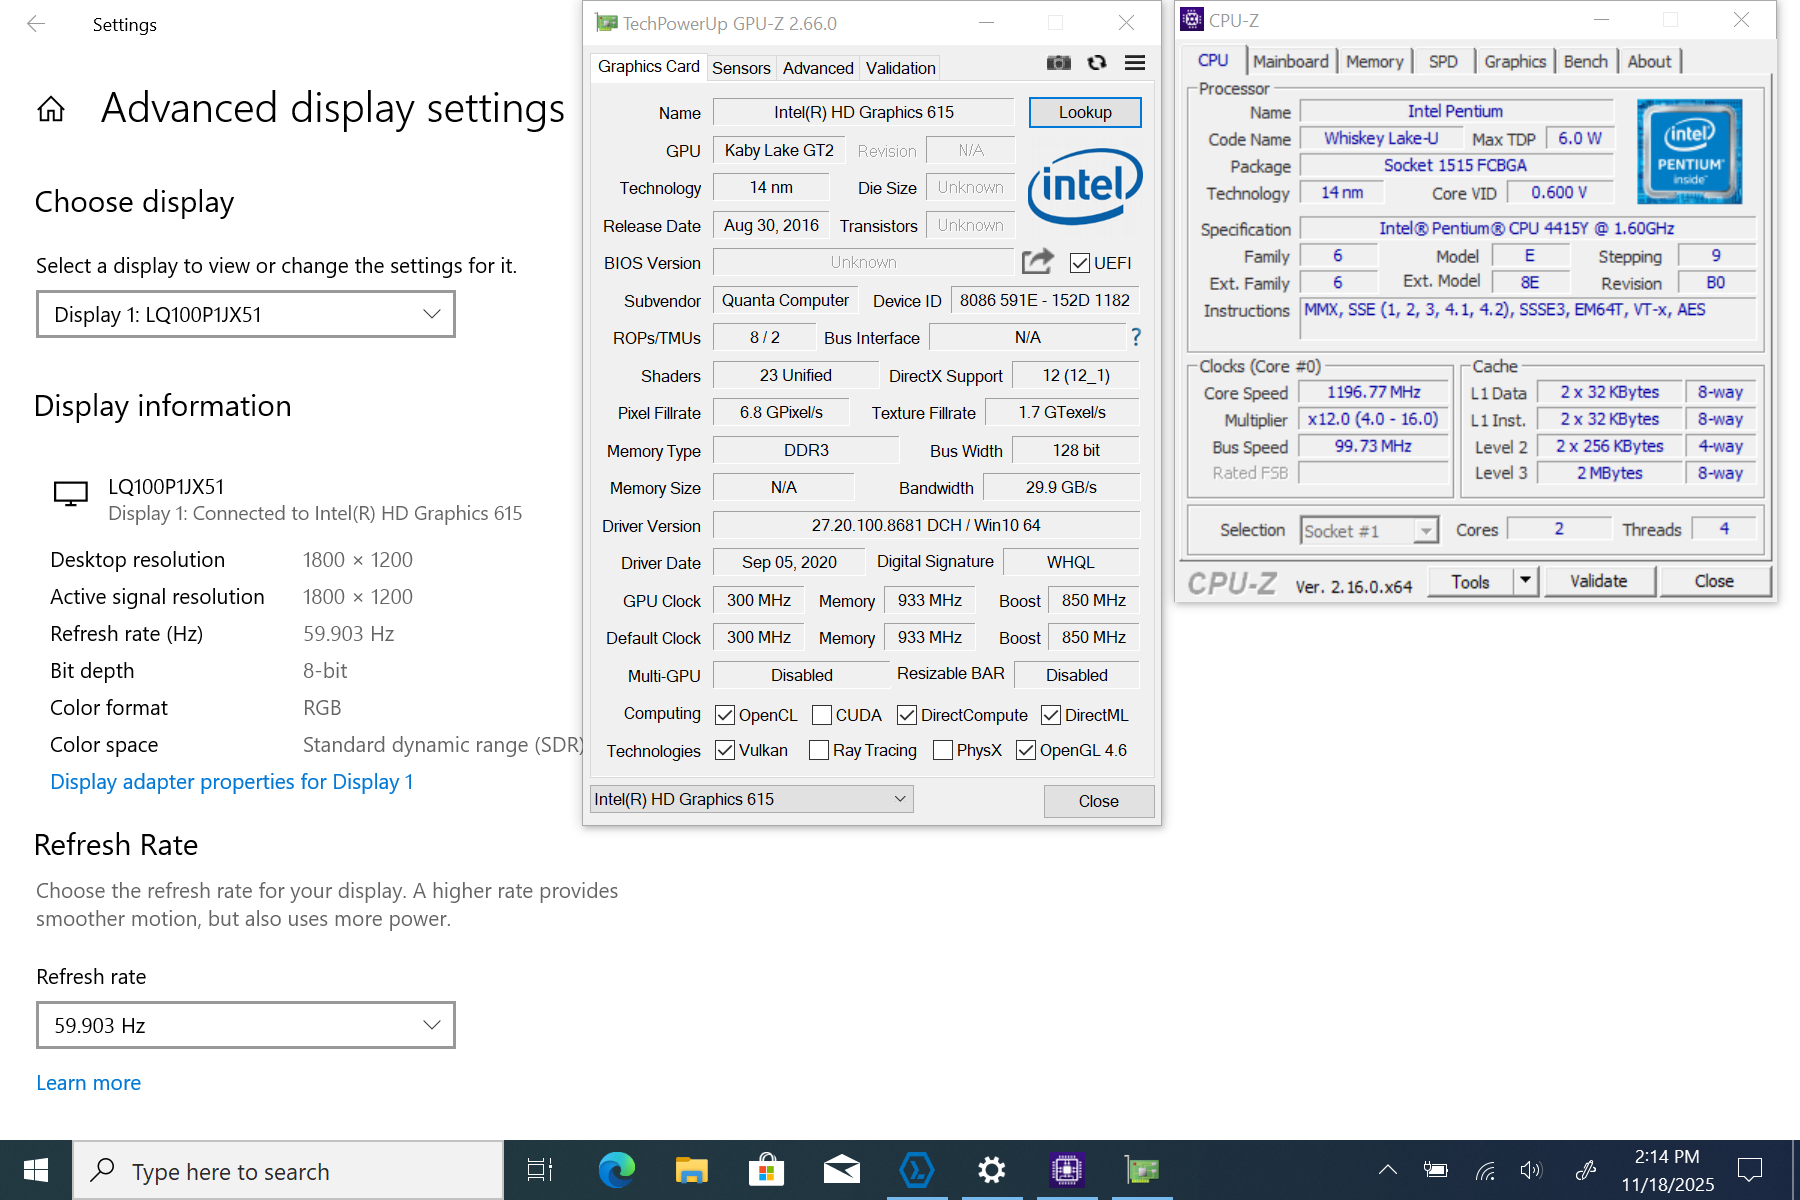Click the Bus Interface question mark
This screenshot has height=1200, width=1800.
tap(1136, 337)
